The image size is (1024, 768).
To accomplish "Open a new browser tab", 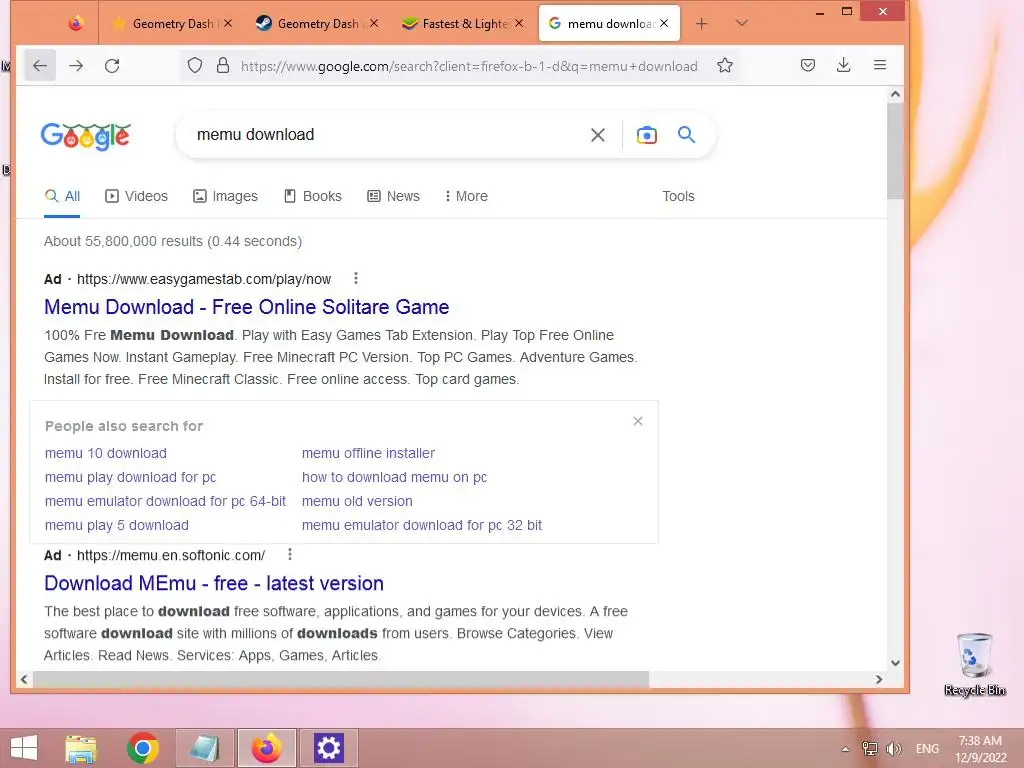I will 701,24.
